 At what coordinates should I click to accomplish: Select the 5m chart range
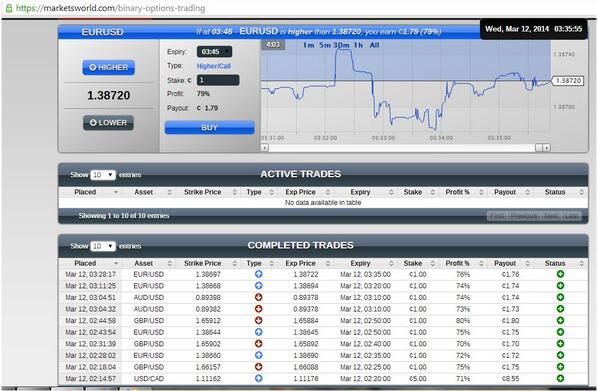pyautogui.click(x=325, y=45)
